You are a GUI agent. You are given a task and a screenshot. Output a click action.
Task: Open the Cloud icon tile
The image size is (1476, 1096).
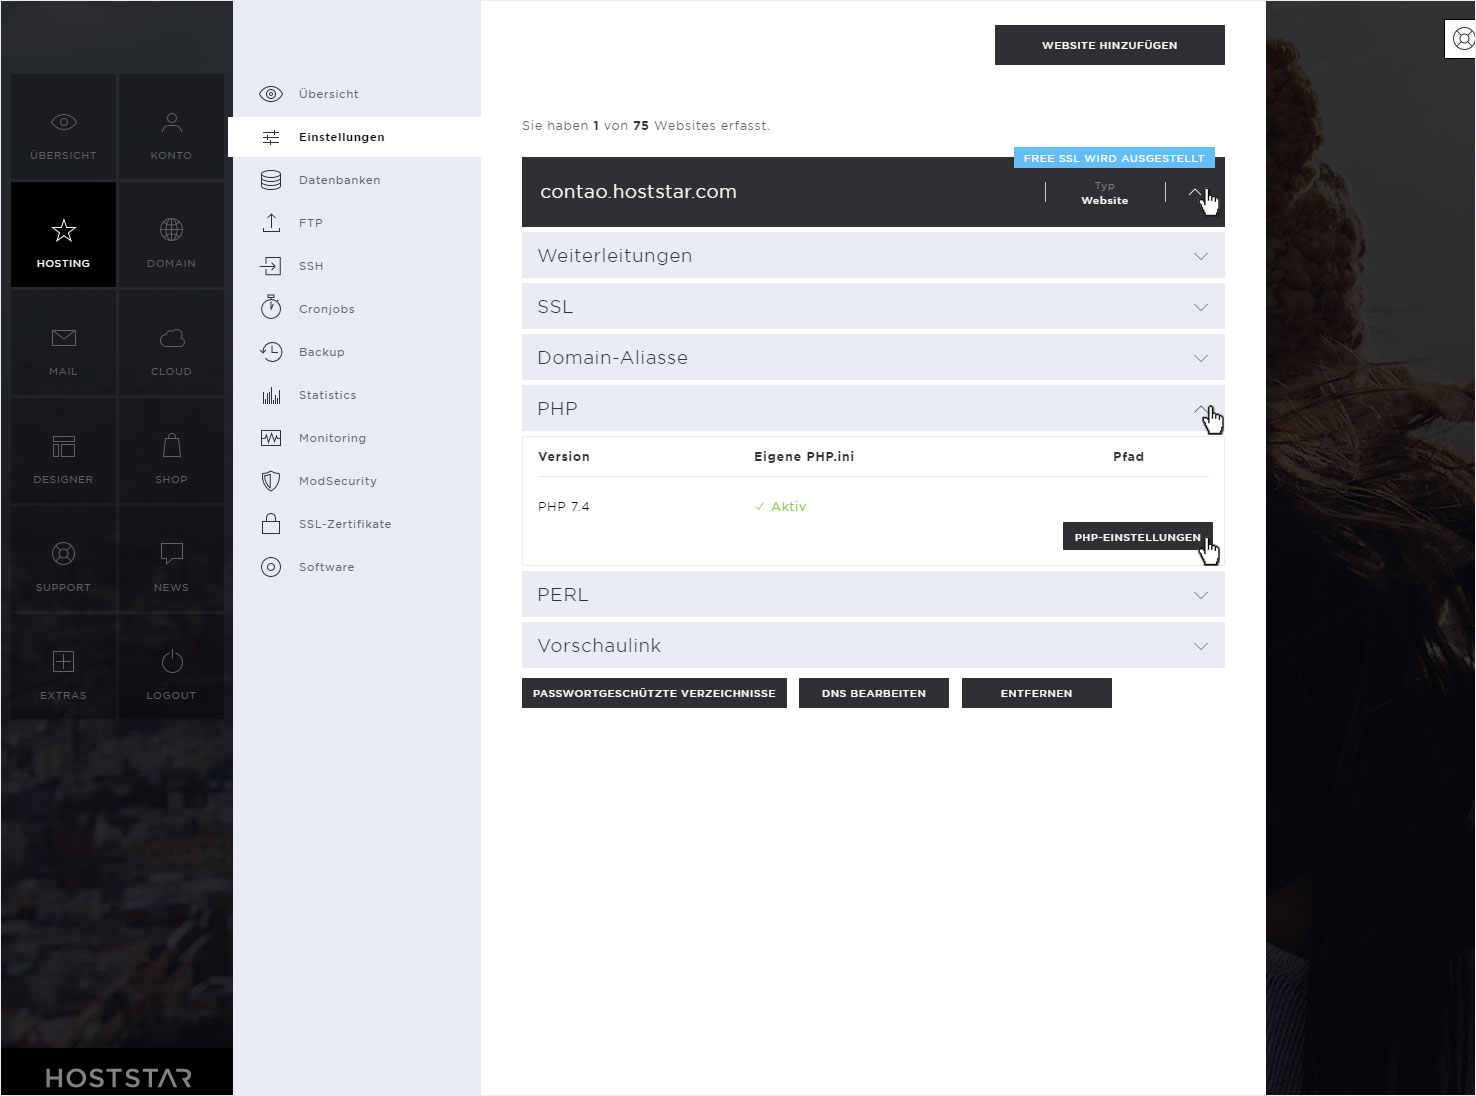171,343
